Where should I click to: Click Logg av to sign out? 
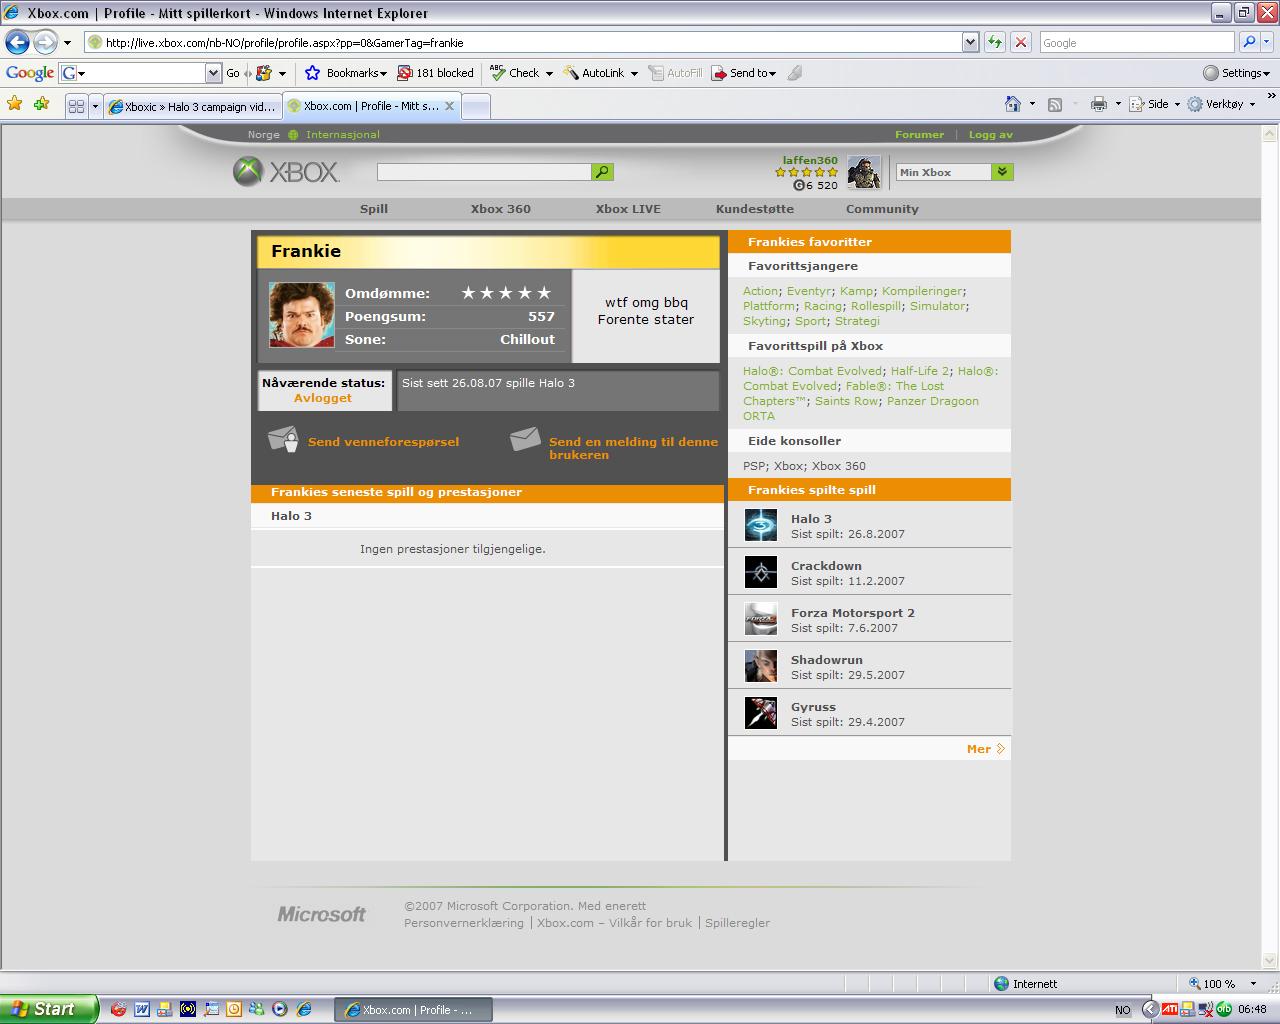[990, 134]
